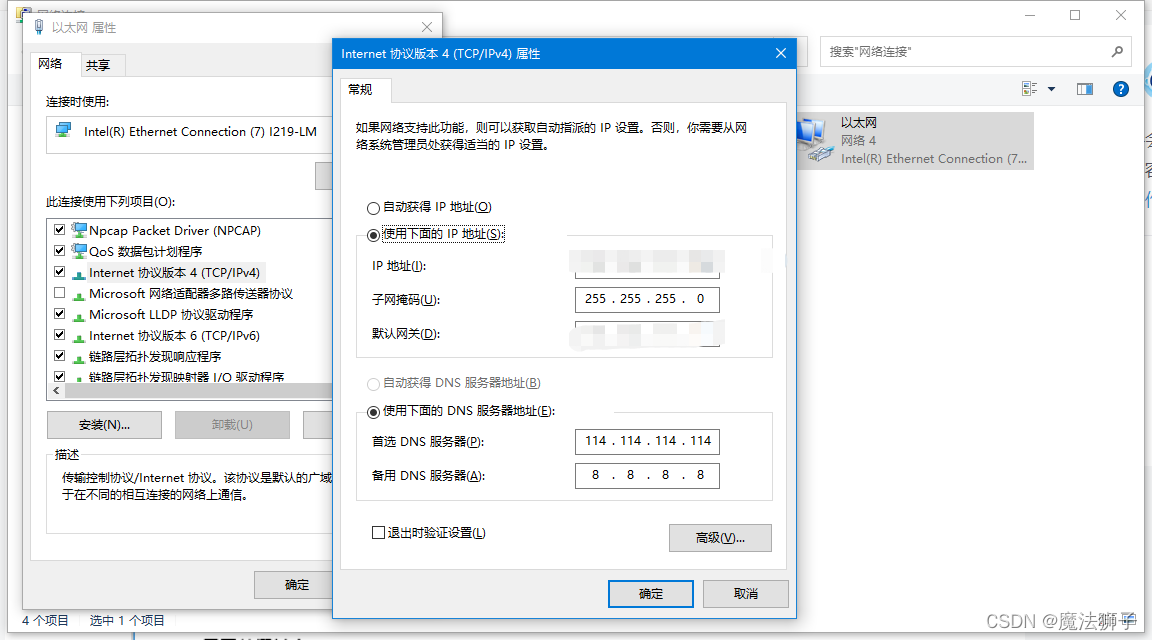Image resolution: width=1152 pixels, height=640 pixels.
Task: Click the 安装 button
Action: (104, 424)
